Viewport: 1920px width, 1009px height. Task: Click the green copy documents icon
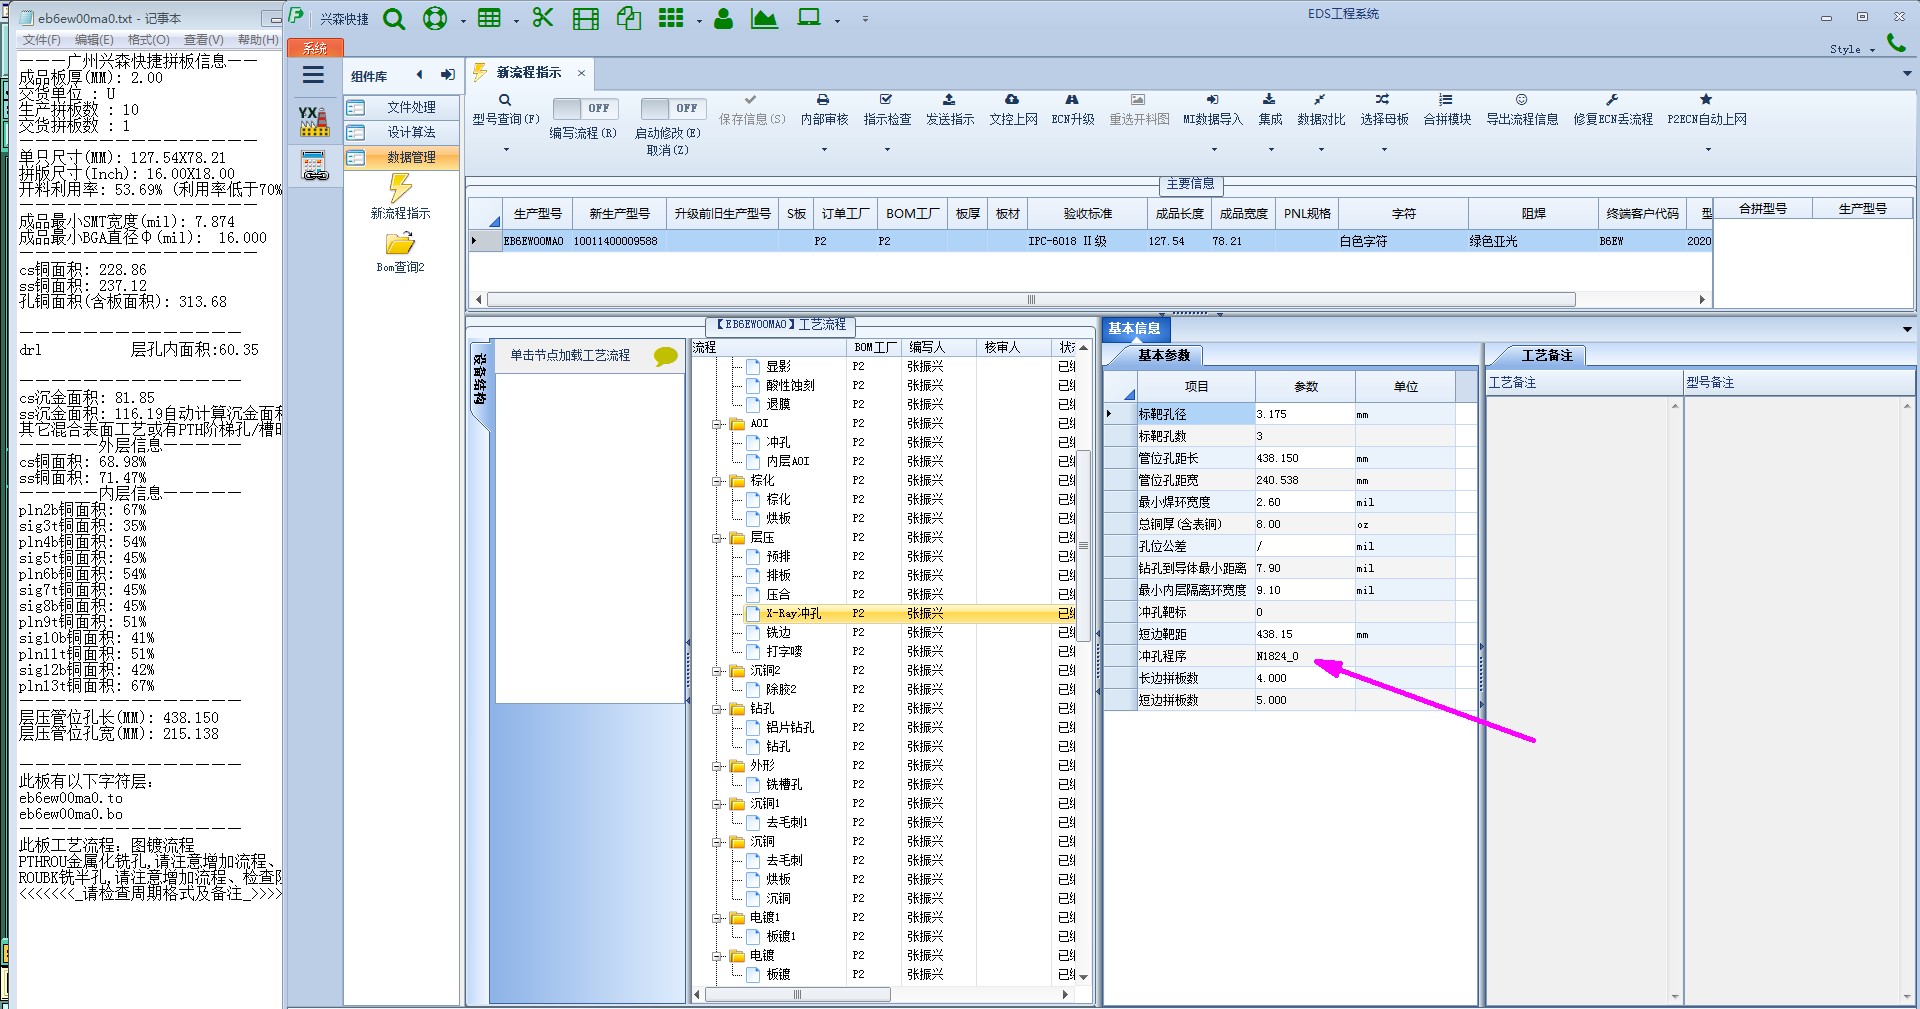click(x=629, y=18)
